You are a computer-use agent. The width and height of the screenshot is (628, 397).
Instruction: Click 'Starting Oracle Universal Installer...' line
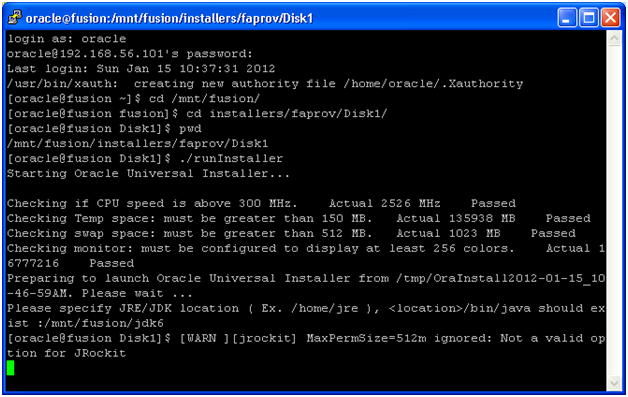tap(148, 173)
